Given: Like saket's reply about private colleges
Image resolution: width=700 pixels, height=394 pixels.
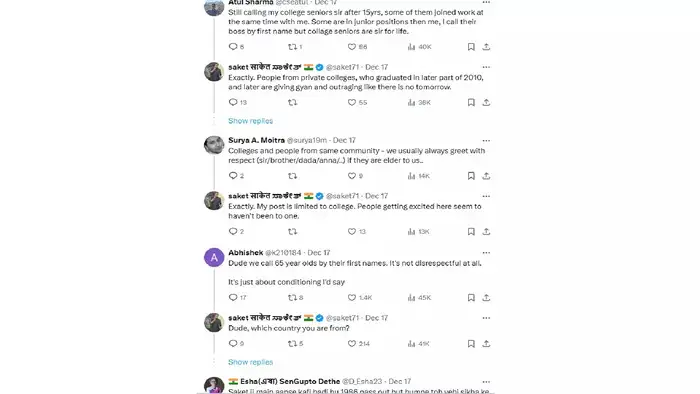Looking at the screenshot, I should 352,103.
